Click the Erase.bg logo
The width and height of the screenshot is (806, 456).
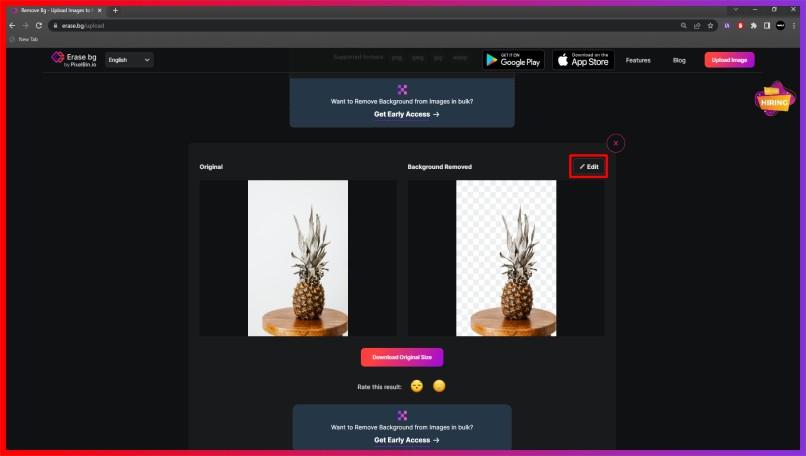tap(74, 60)
